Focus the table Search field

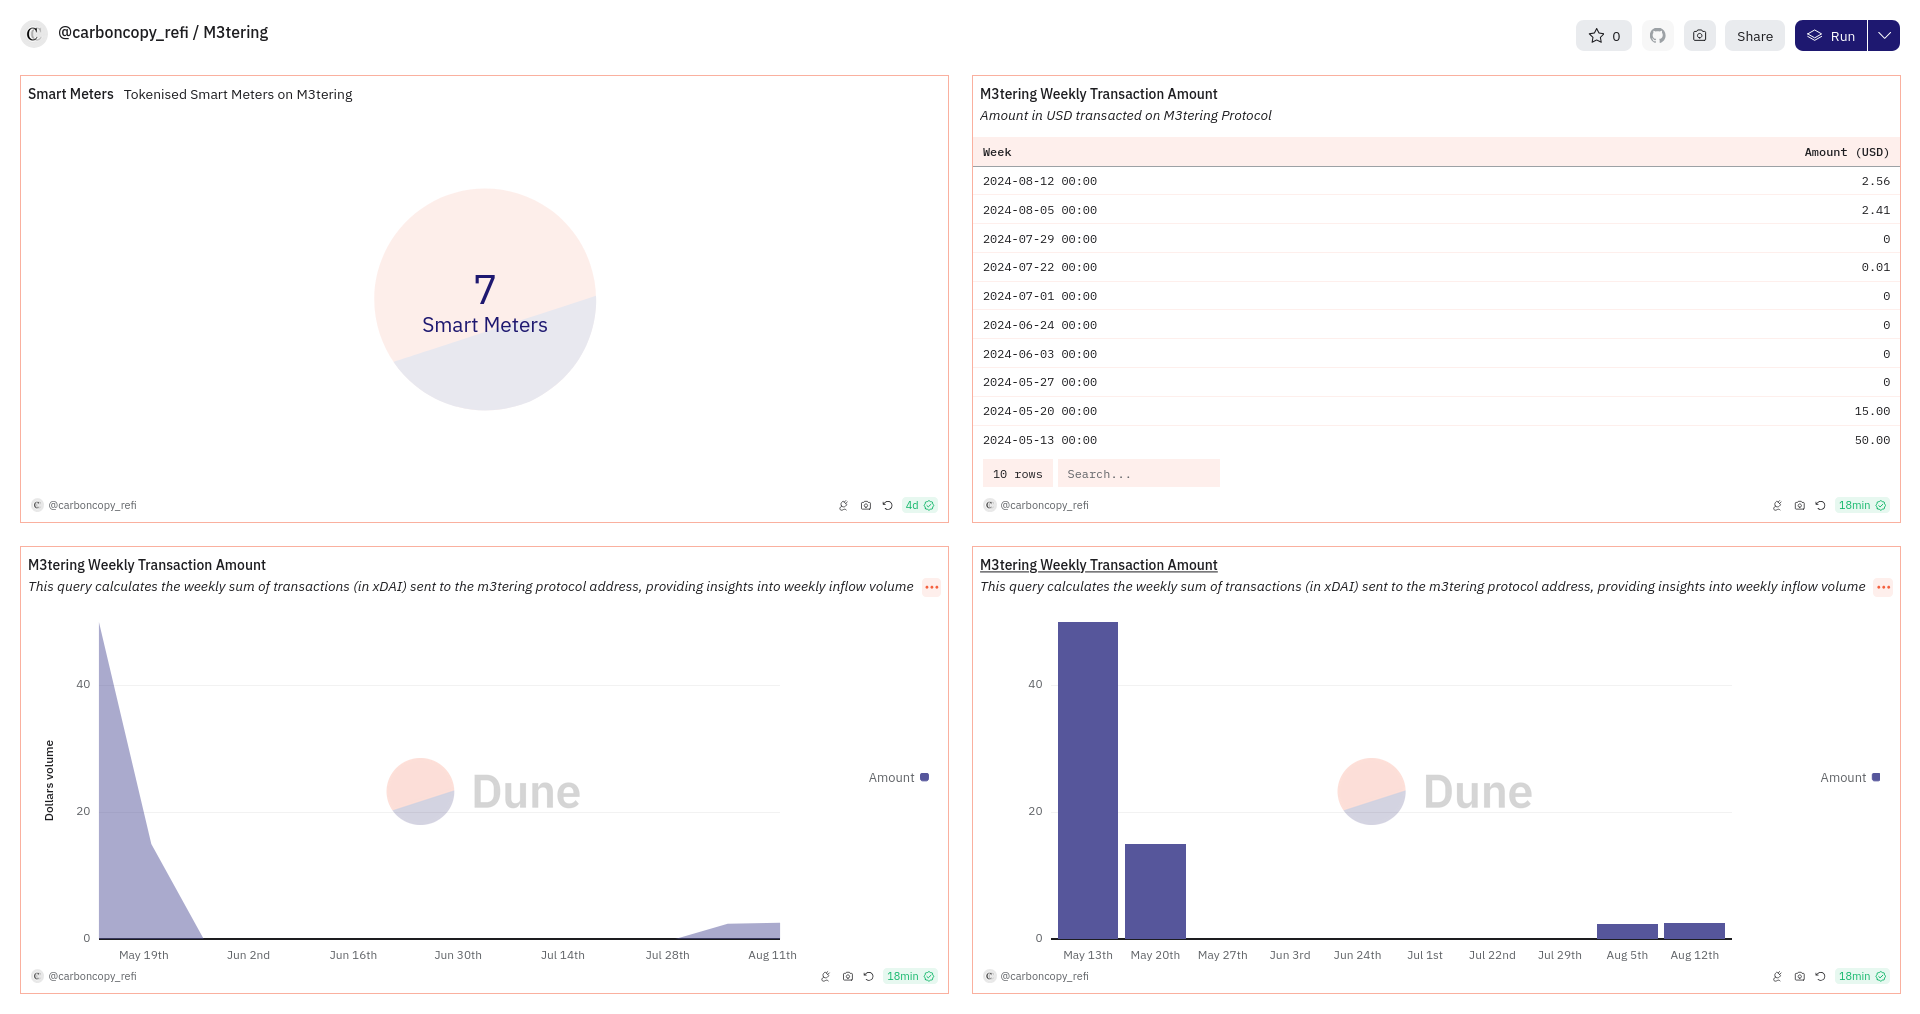1139,474
